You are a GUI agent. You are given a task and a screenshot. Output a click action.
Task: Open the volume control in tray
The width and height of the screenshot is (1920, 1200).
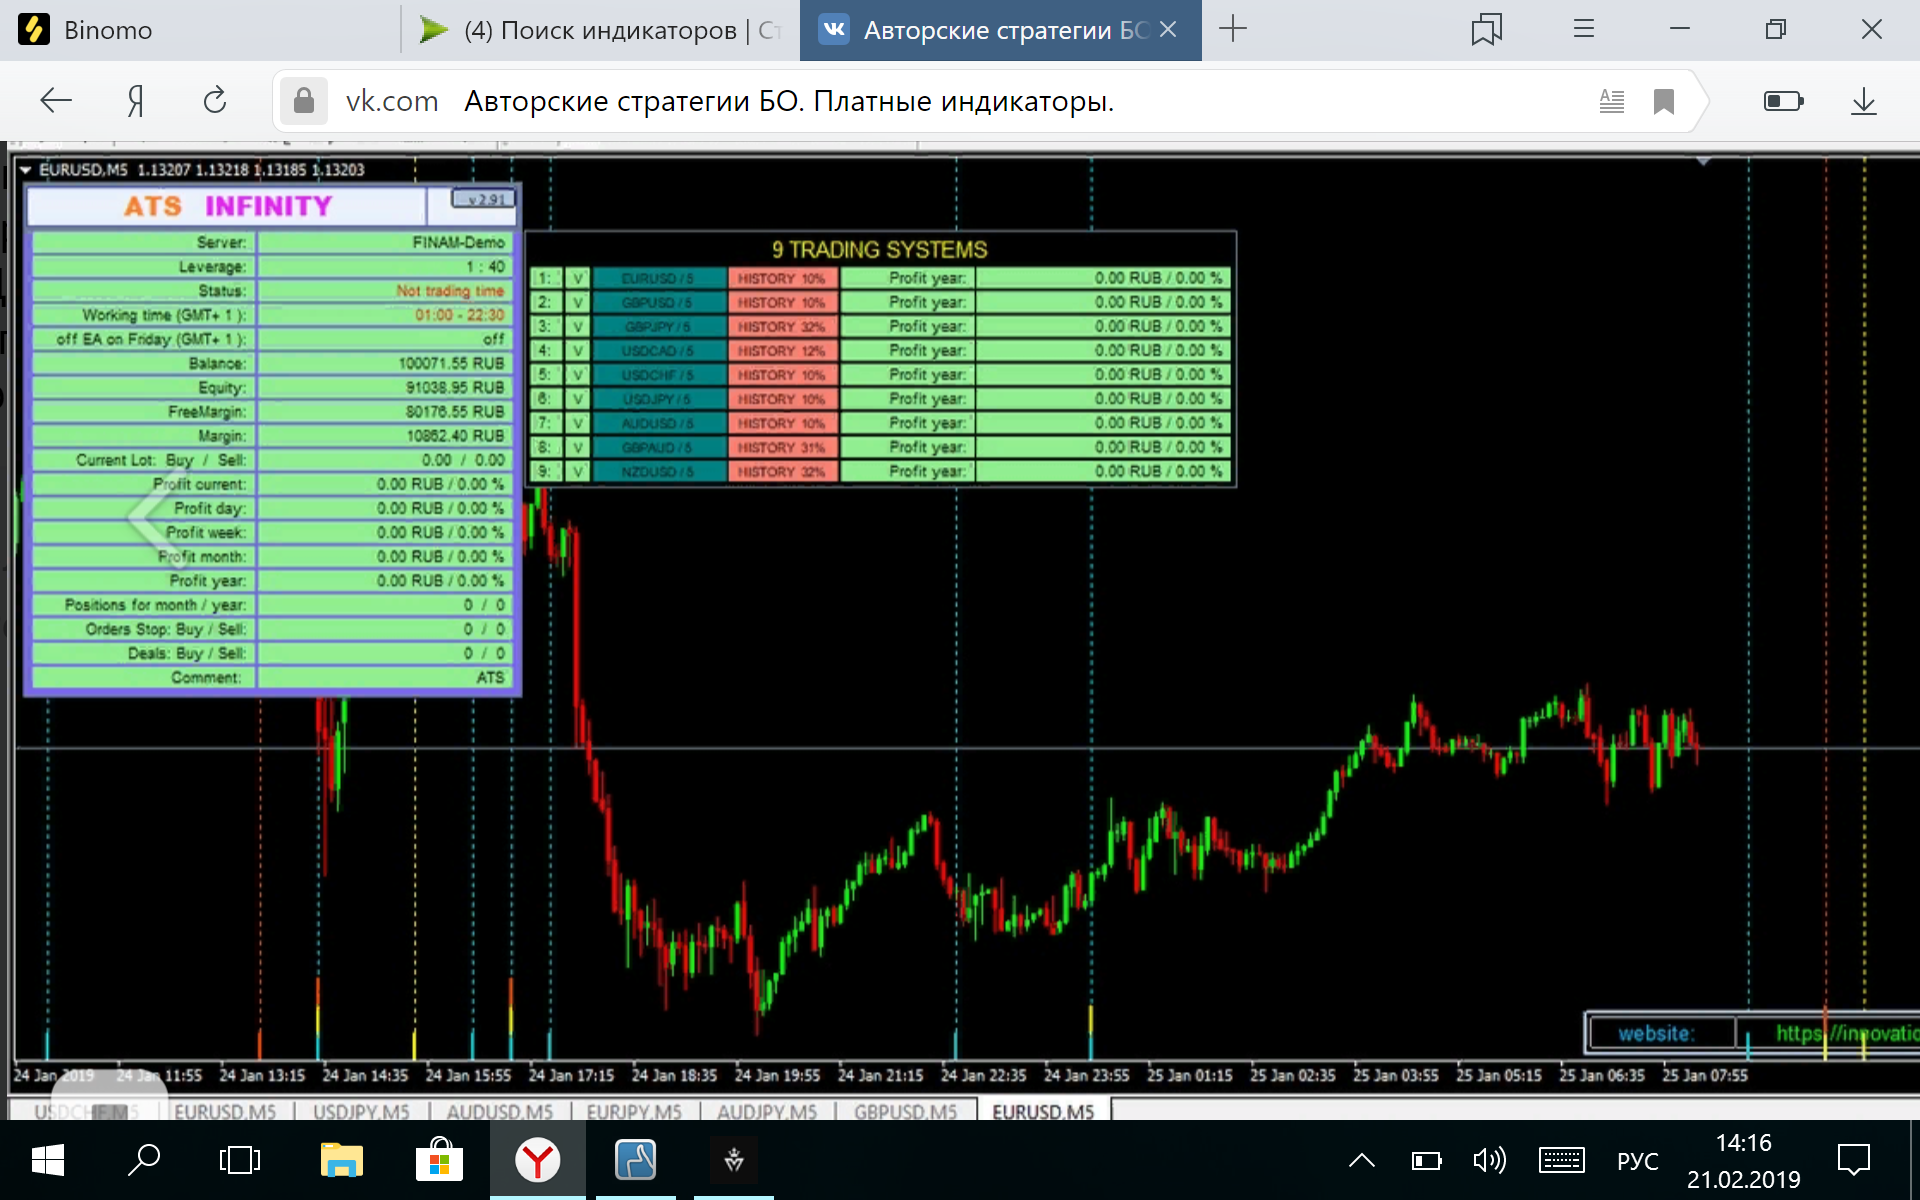(x=1489, y=1160)
